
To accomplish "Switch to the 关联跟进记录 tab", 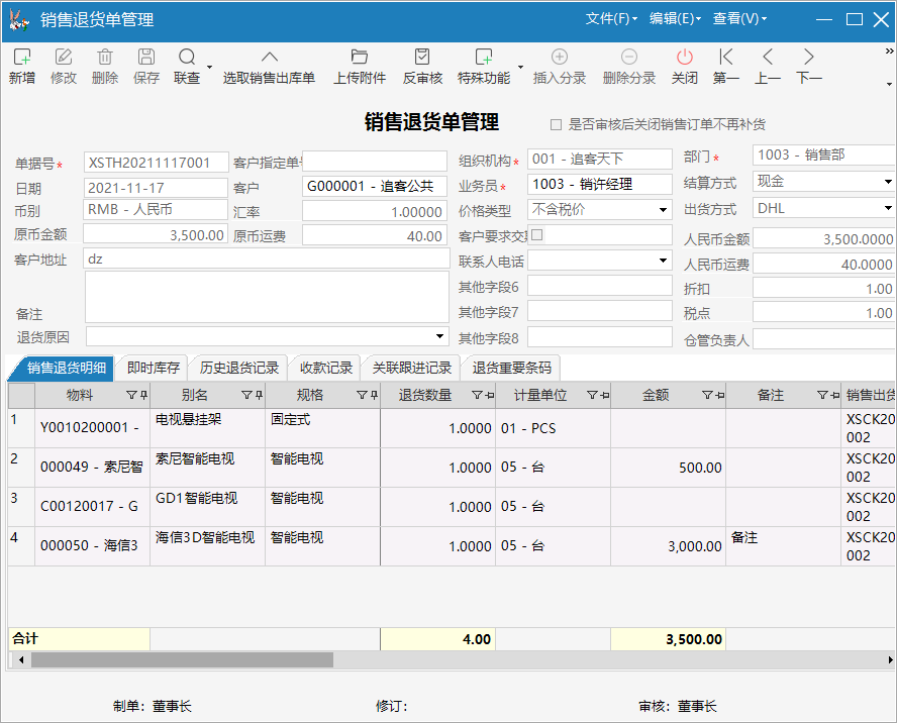I will (x=412, y=368).
